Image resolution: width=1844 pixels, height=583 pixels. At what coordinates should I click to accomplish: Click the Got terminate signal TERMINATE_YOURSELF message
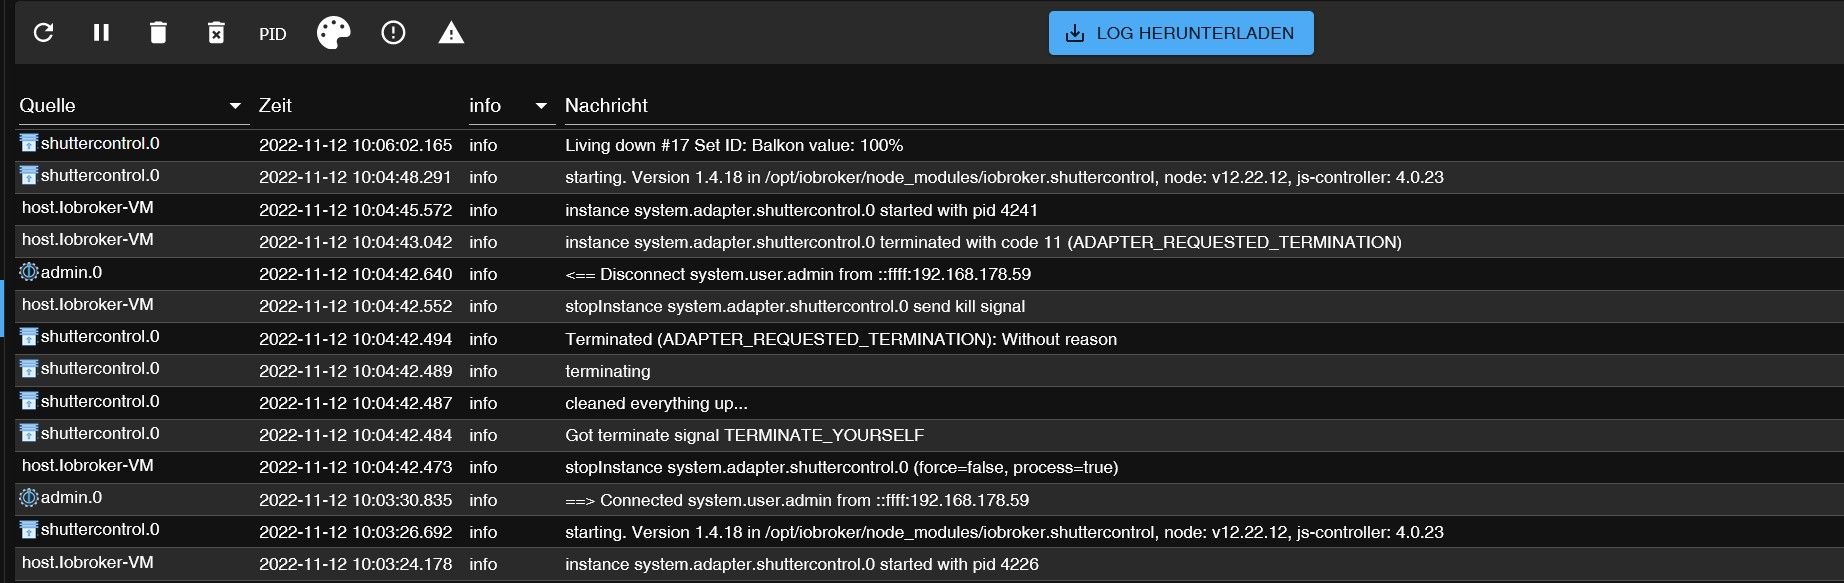pos(744,435)
